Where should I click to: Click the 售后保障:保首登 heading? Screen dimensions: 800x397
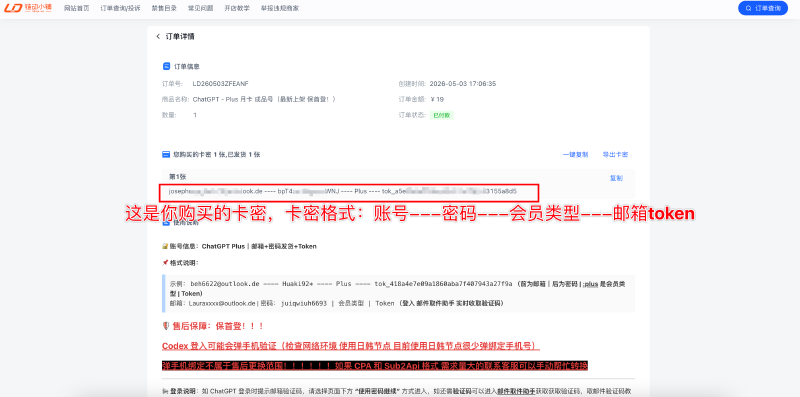[218, 326]
